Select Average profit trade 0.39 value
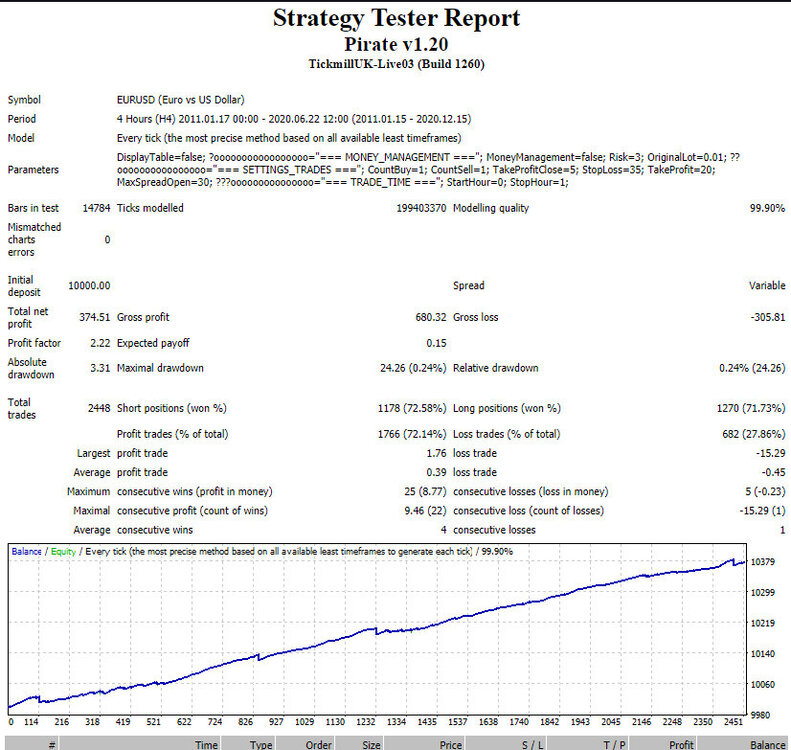This screenshot has height=750, width=791. point(436,473)
